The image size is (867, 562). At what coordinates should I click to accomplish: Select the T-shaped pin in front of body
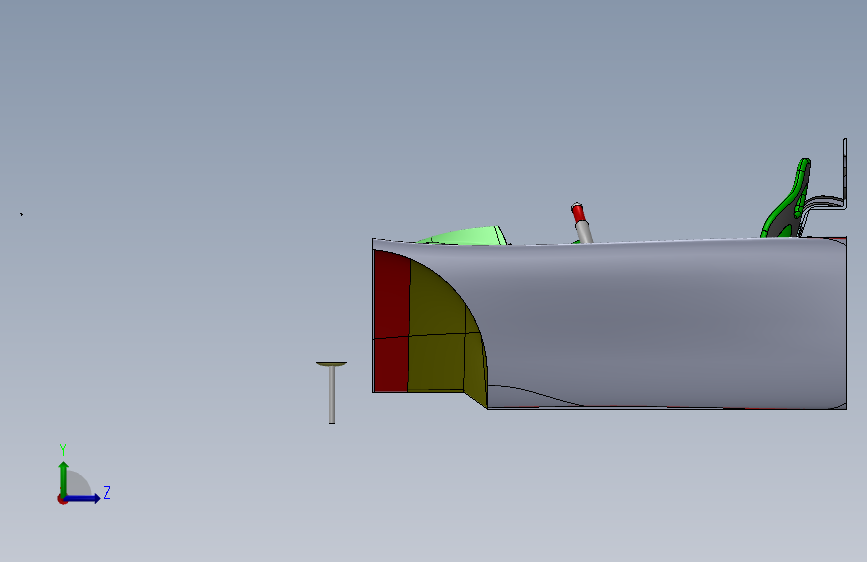[x=332, y=392]
